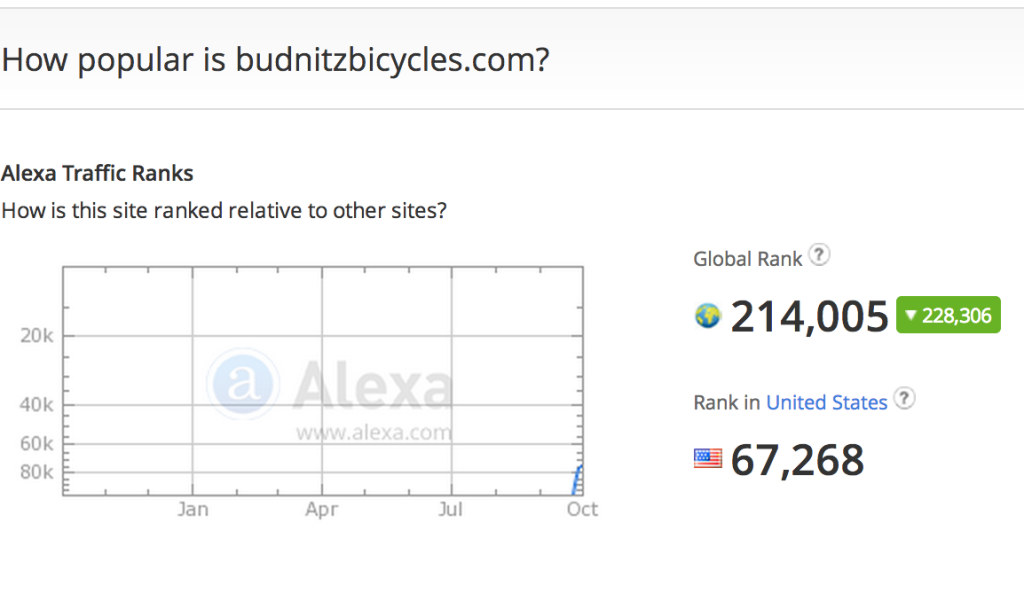Click the 80k label on rank axis
The height and width of the screenshot is (601, 1024).
coord(37,472)
